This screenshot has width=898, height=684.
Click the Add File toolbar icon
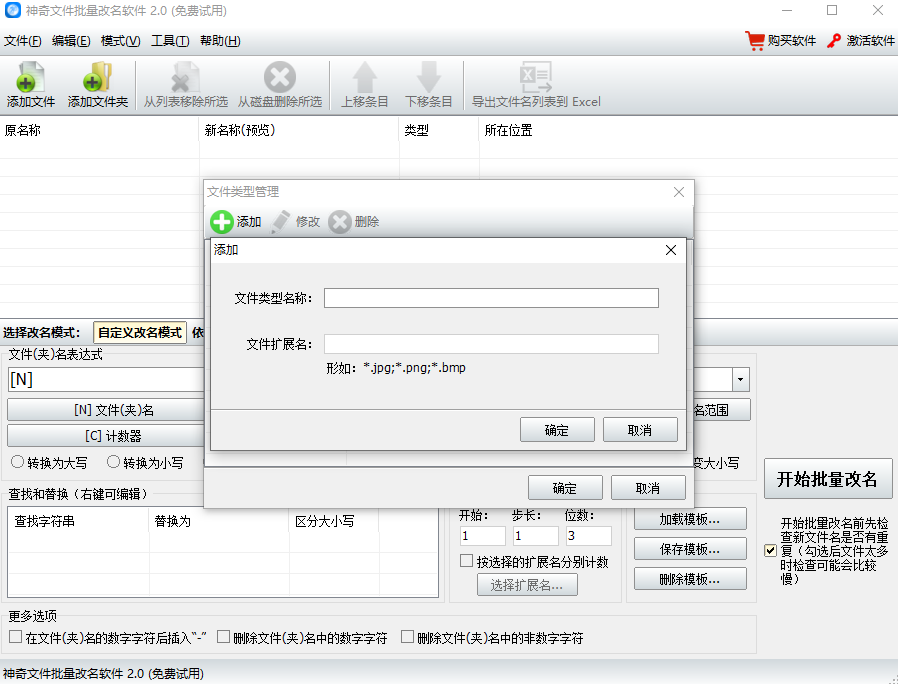point(30,78)
